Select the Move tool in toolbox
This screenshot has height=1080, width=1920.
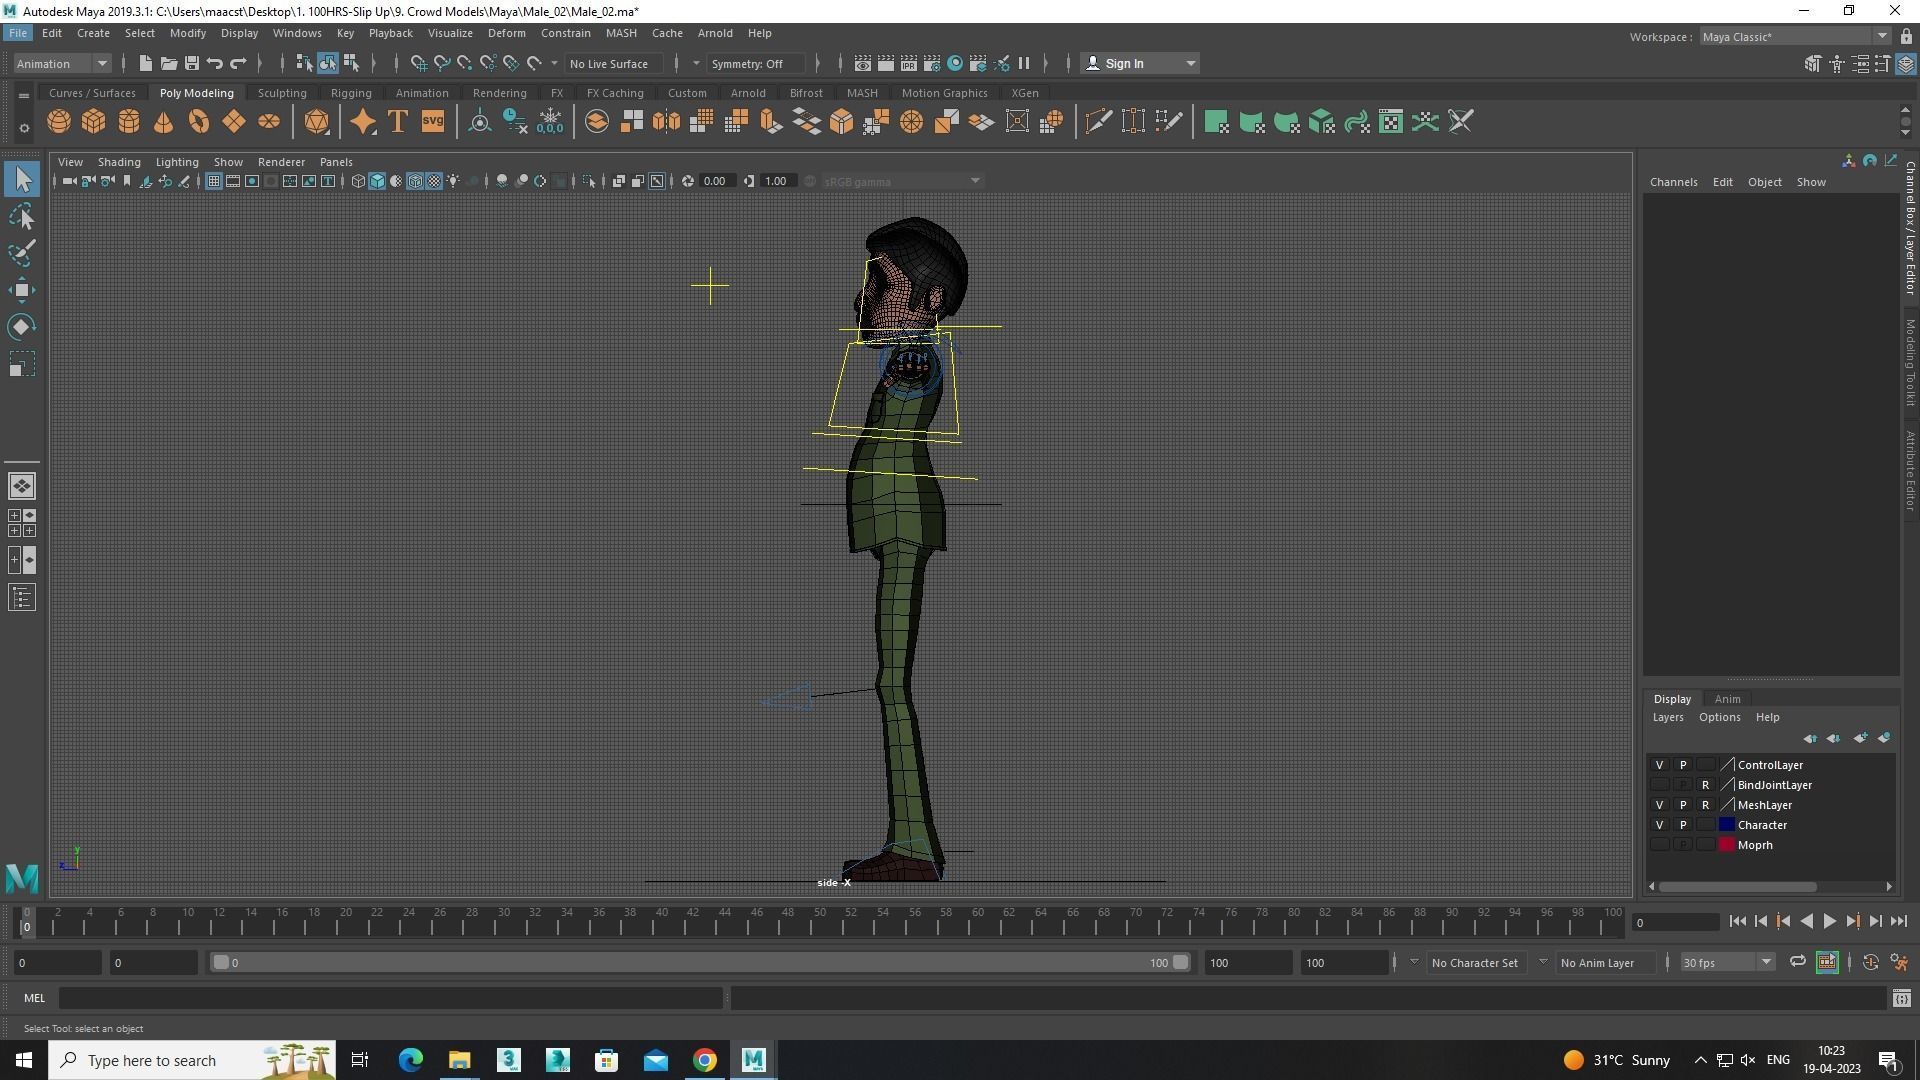tap(22, 290)
